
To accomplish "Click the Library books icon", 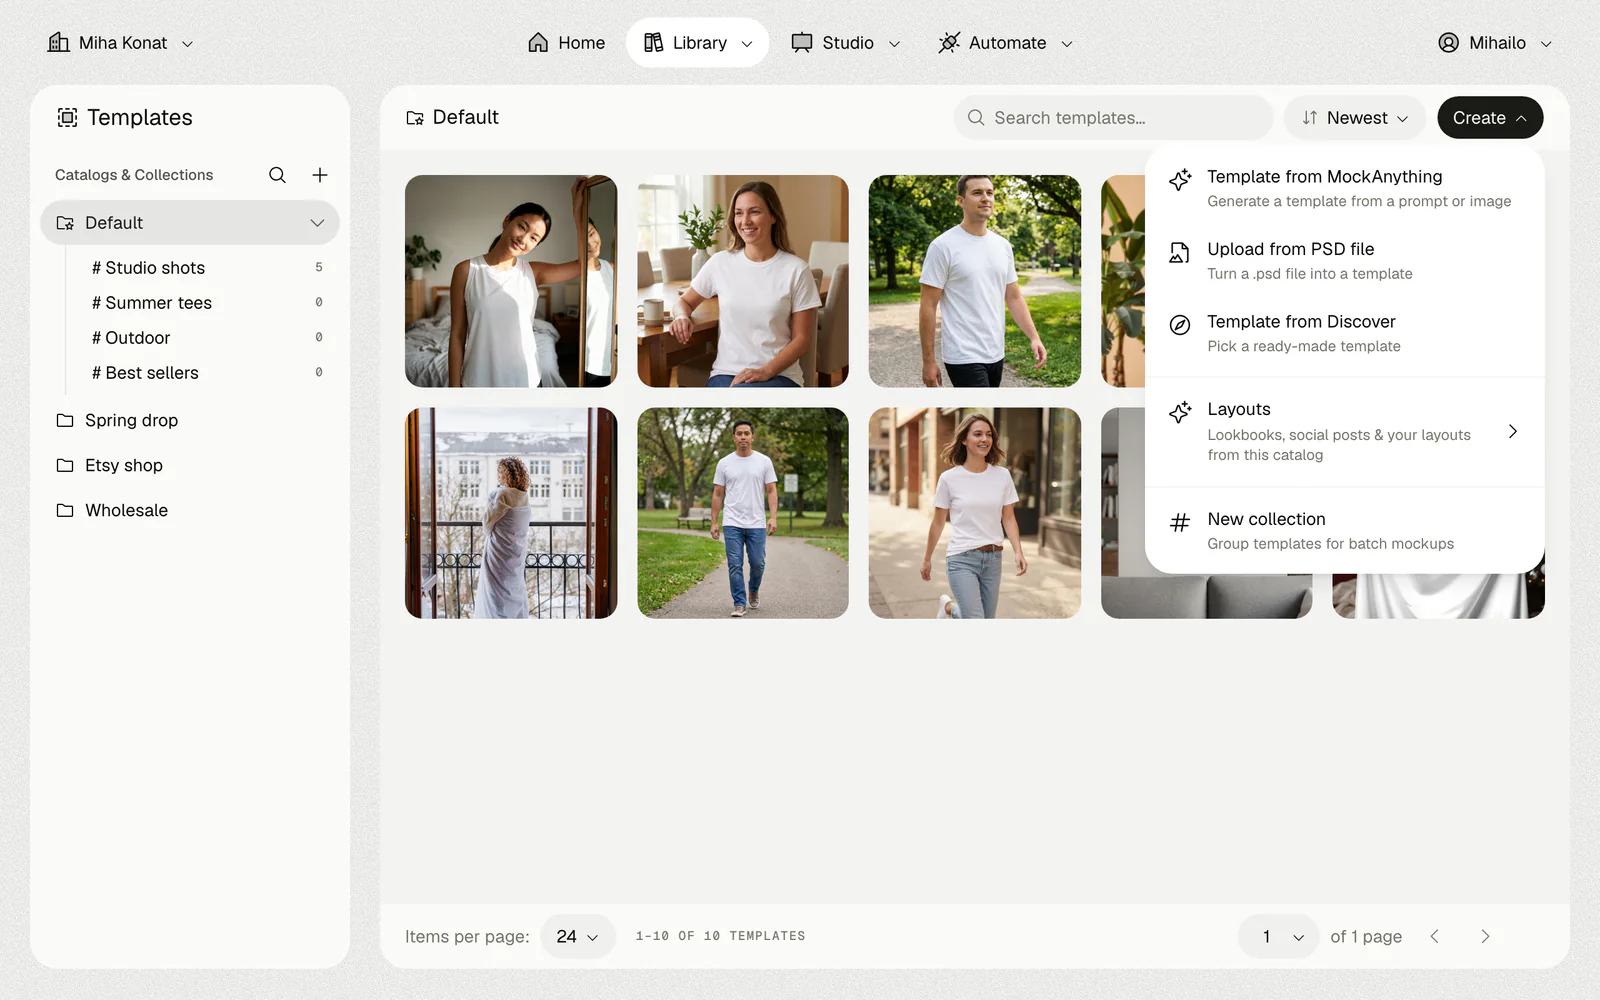I will click(x=653, y=42).
